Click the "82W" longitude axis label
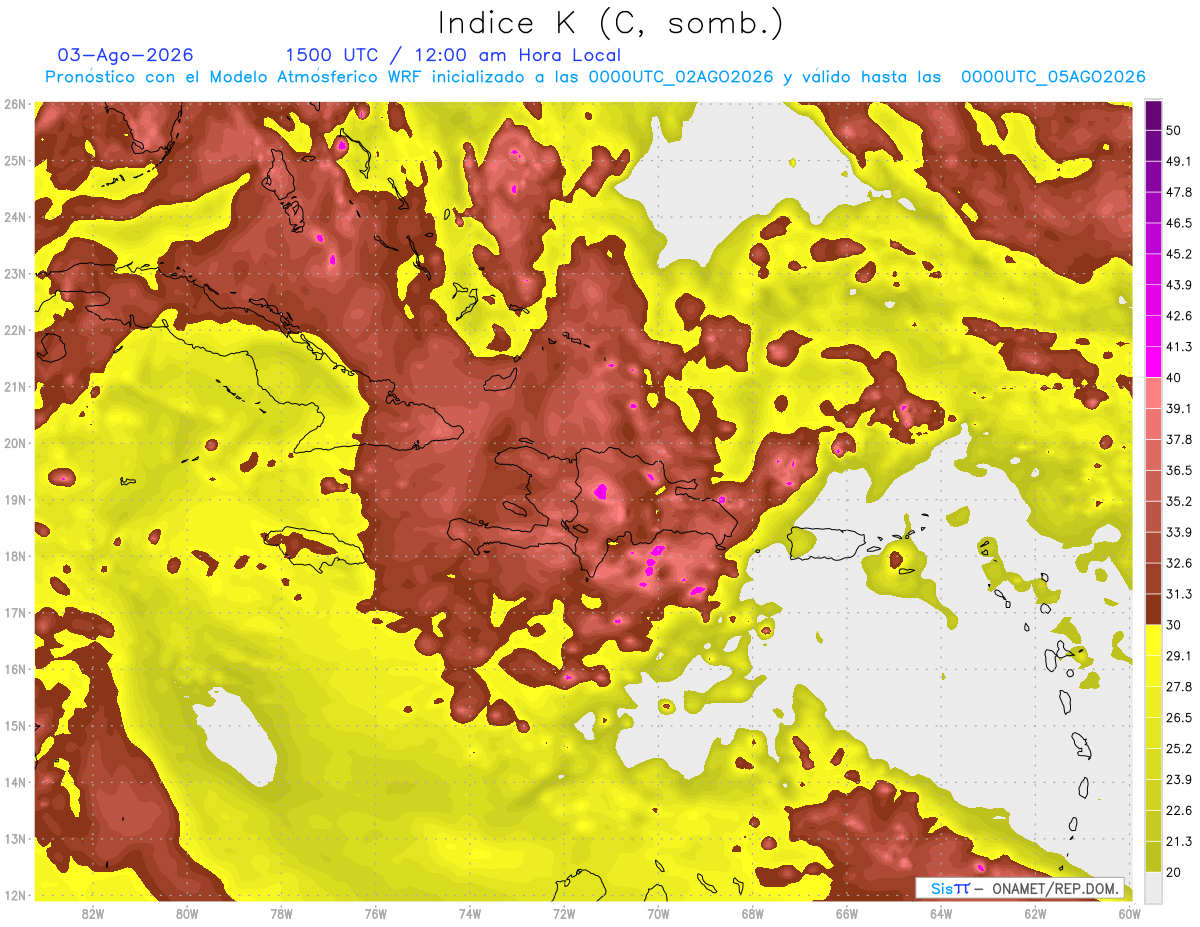 93,914
